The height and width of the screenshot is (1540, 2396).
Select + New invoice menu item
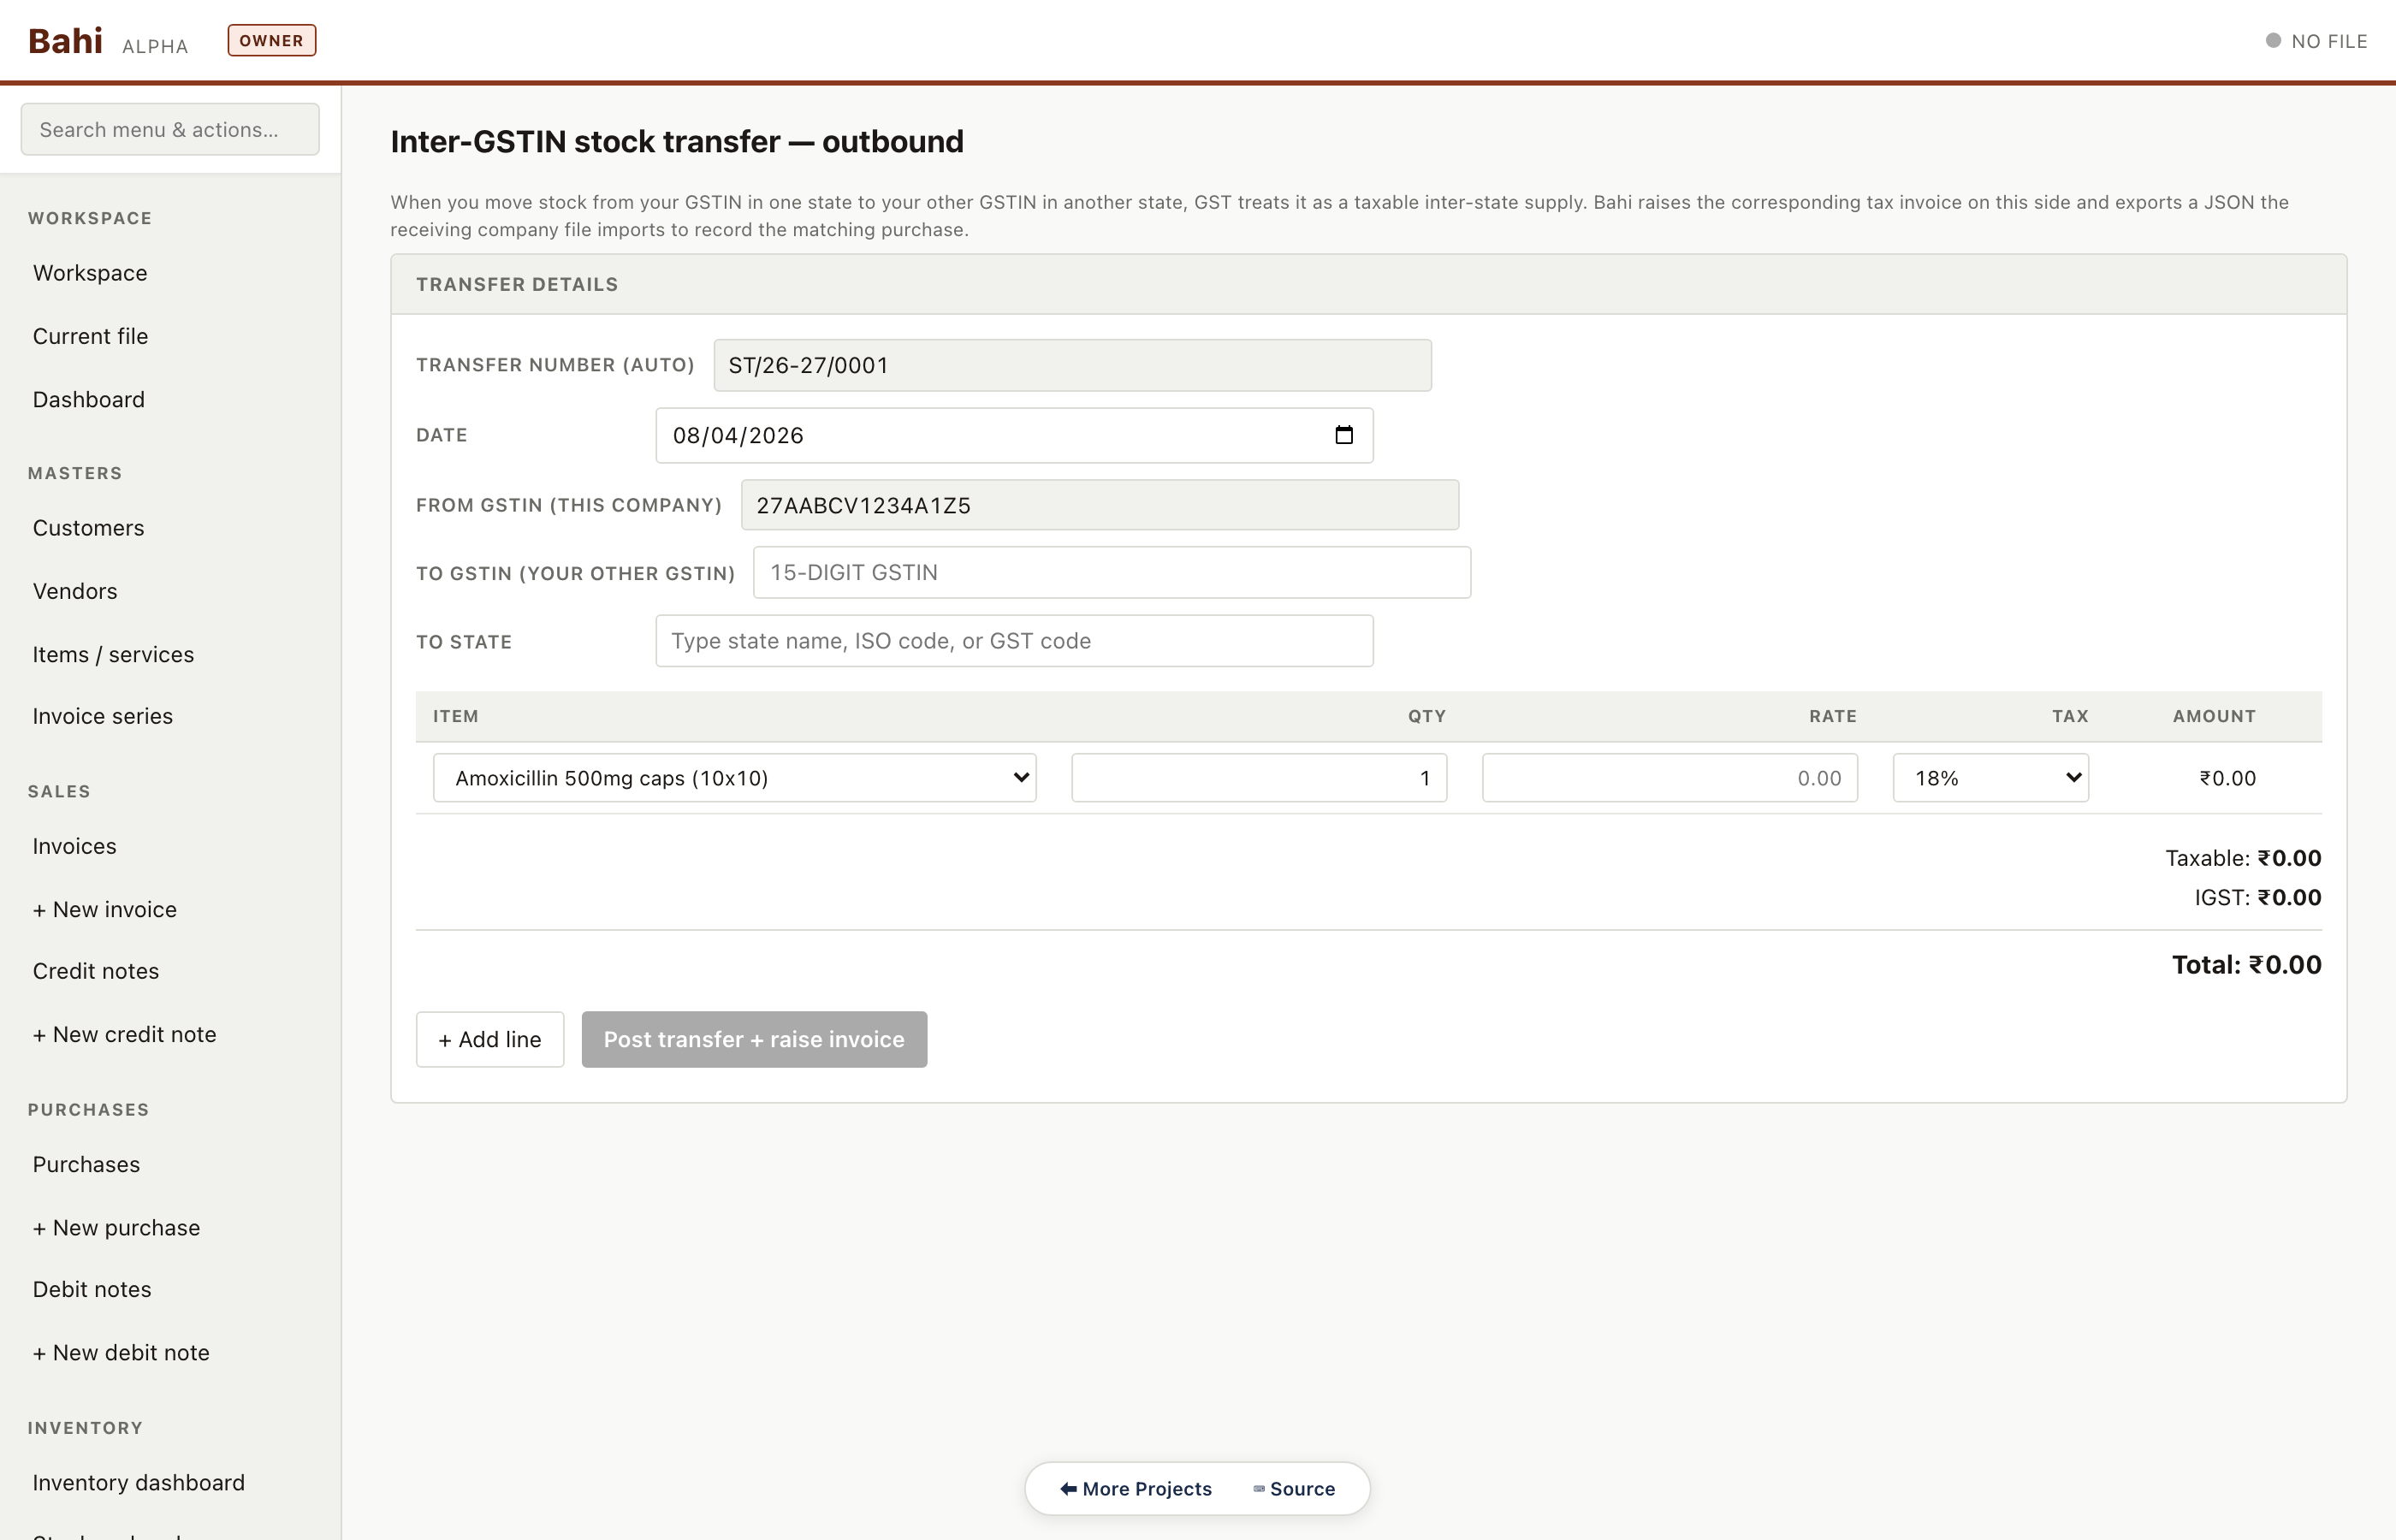click(105, 909)
